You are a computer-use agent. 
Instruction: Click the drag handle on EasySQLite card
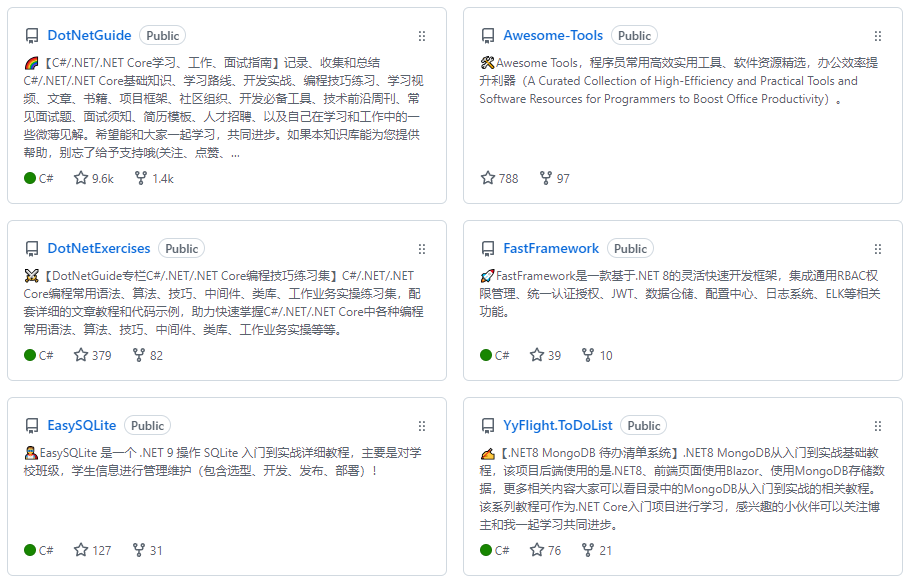[x=422, y=426]
